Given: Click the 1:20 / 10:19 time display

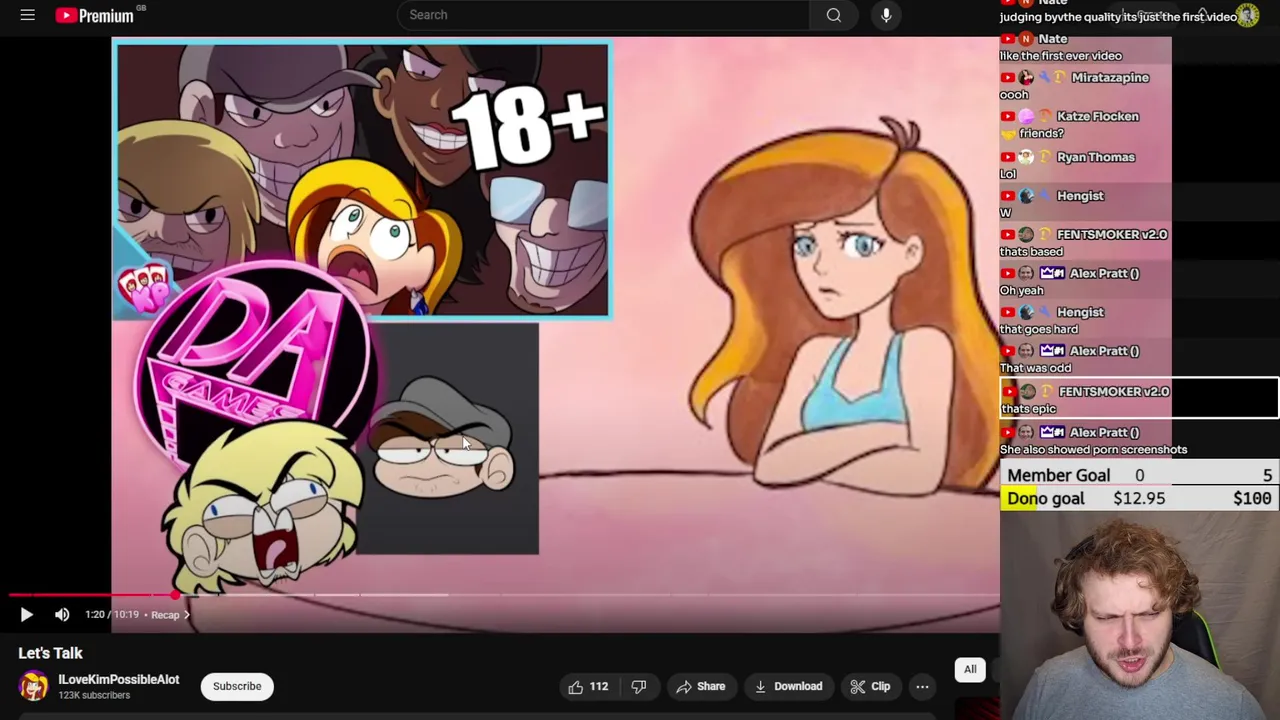Looking at the screenshot, I should coord(112,615).
